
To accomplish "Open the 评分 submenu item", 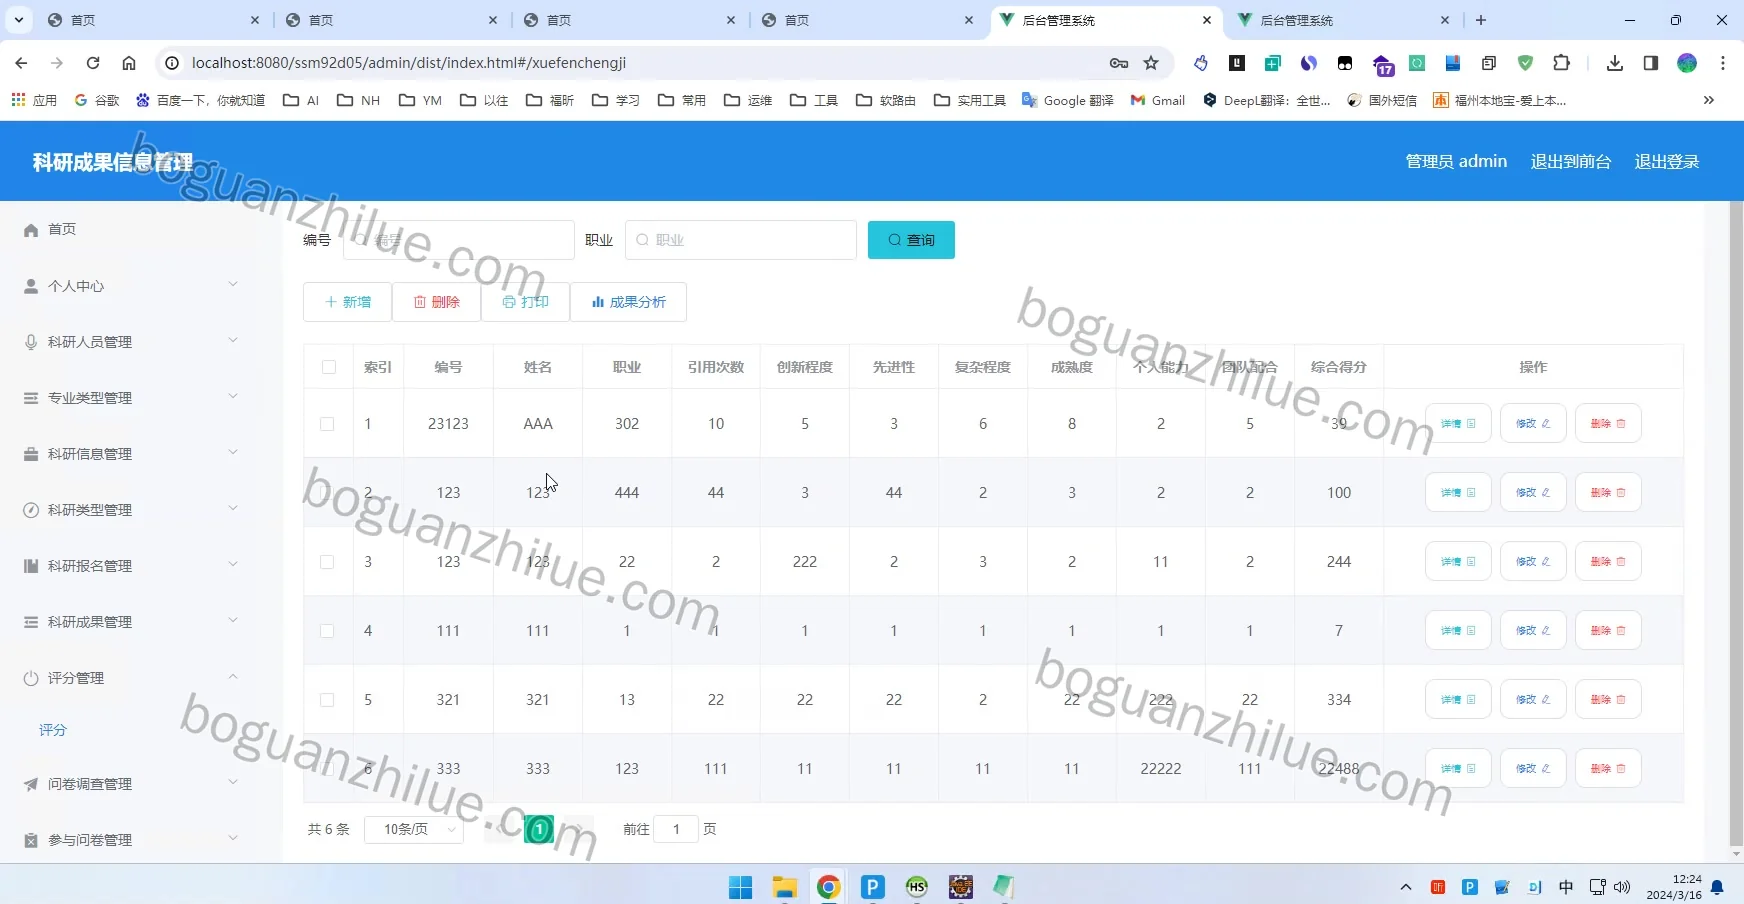I will 53,730.
